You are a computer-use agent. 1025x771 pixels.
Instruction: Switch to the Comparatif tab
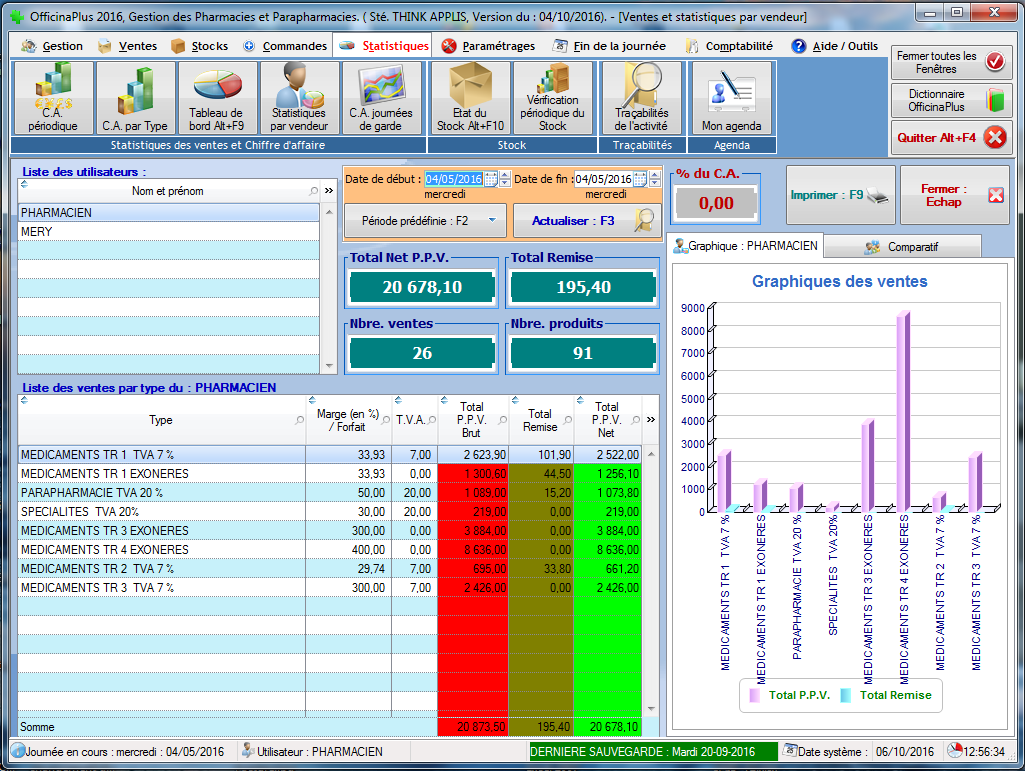click(x=904, y=246)
